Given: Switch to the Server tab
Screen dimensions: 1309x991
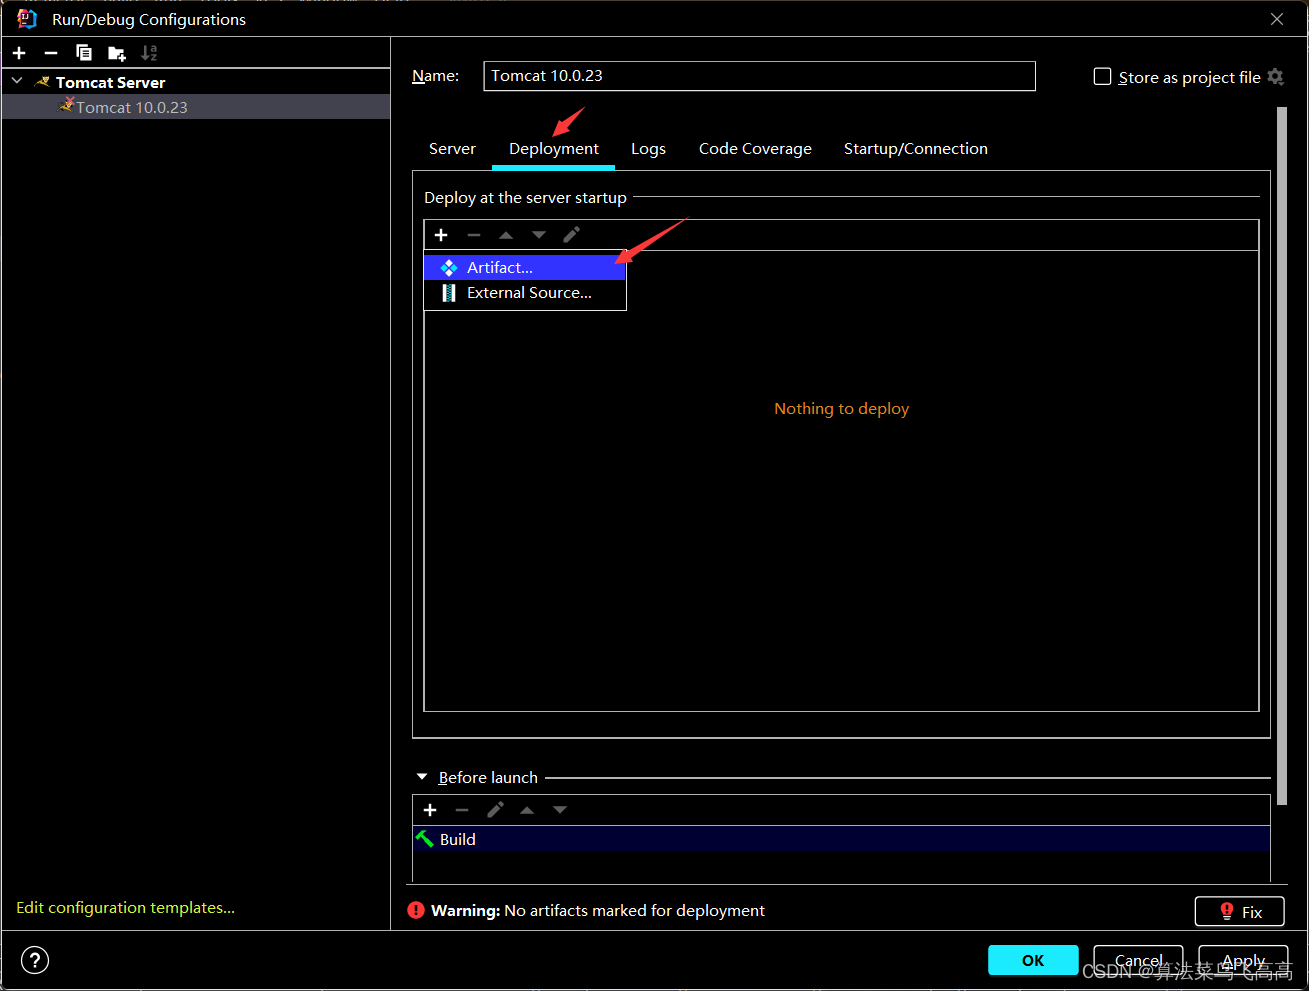Looking at the screenshot, I should click(x=452, y=148).
